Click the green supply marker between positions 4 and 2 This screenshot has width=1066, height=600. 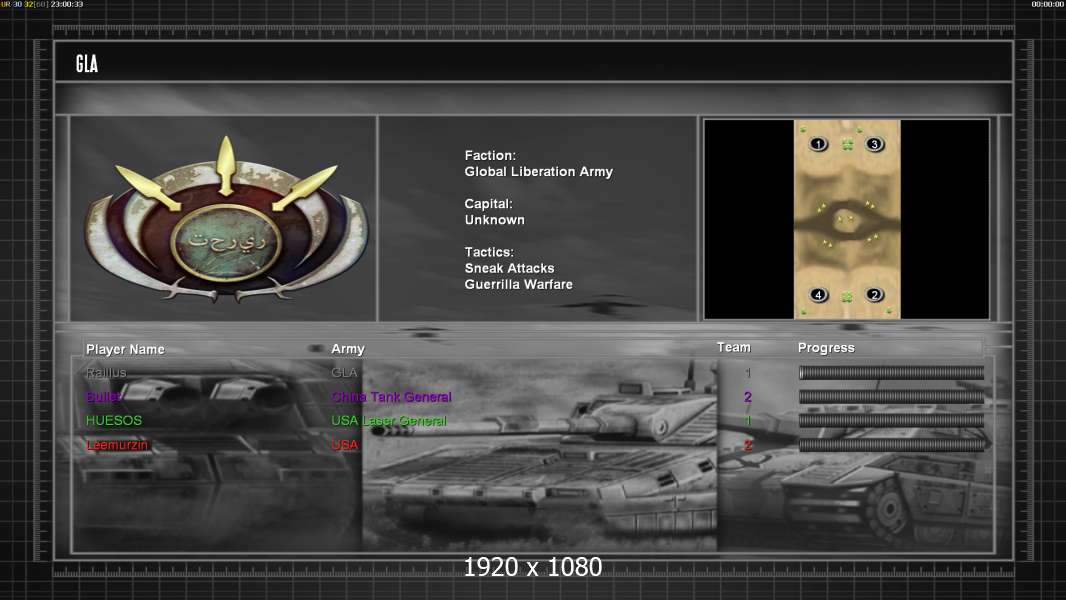[x=847, y=297]
